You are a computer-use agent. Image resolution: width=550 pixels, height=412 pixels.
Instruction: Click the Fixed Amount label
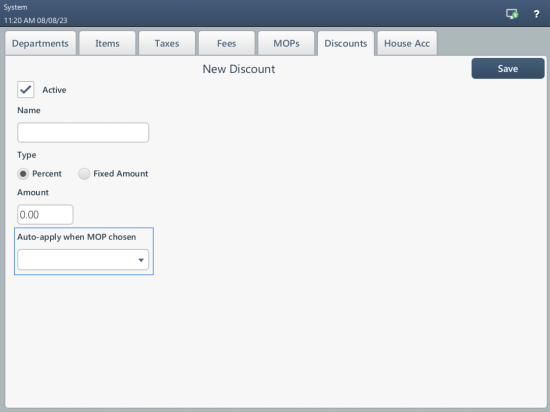pyautogui.click(x=121, y=174)
